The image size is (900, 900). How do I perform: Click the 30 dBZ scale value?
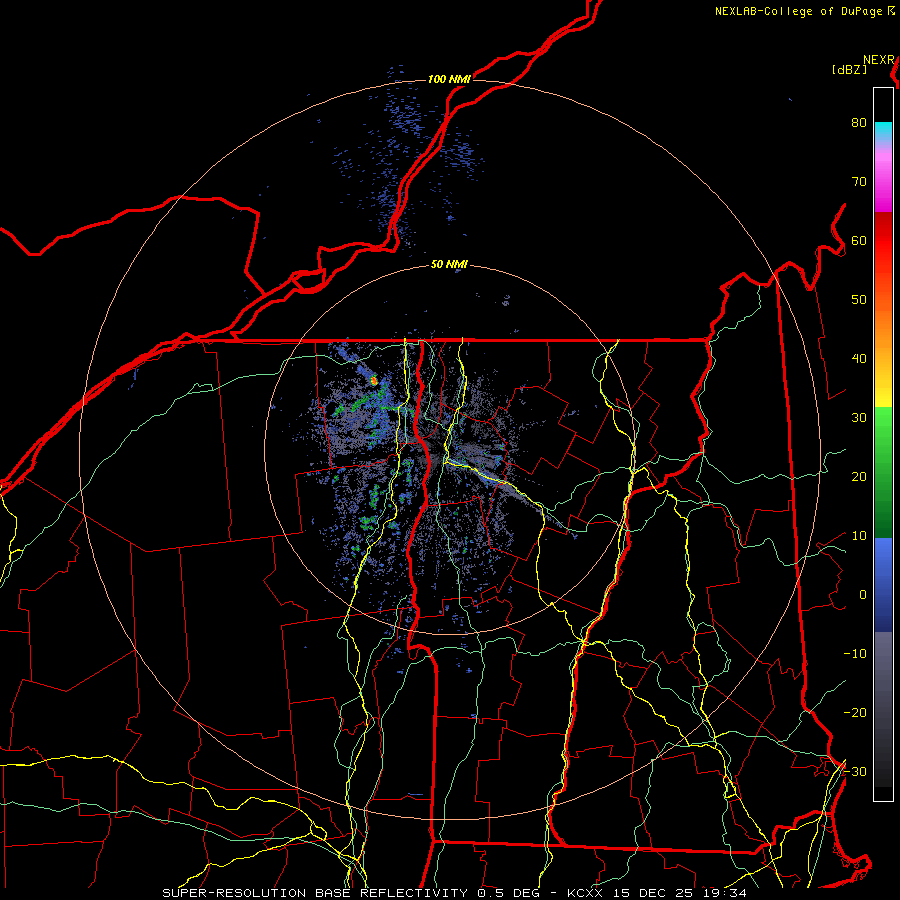pyautogui.click(x=859, y=418)
